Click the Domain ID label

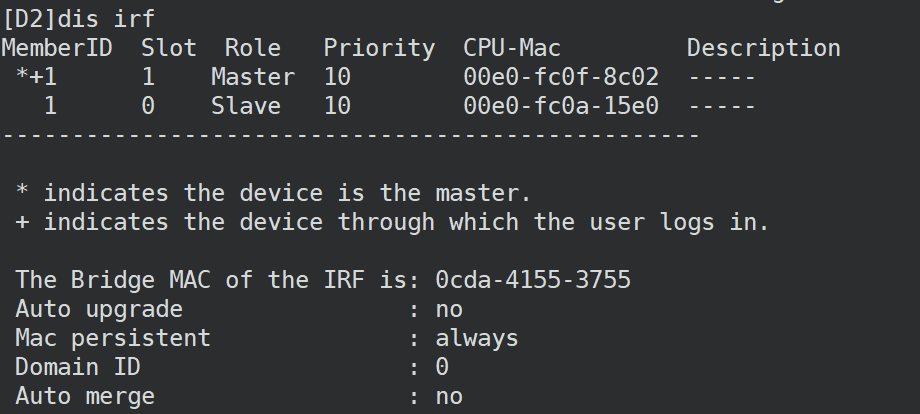tap(78, 367)
